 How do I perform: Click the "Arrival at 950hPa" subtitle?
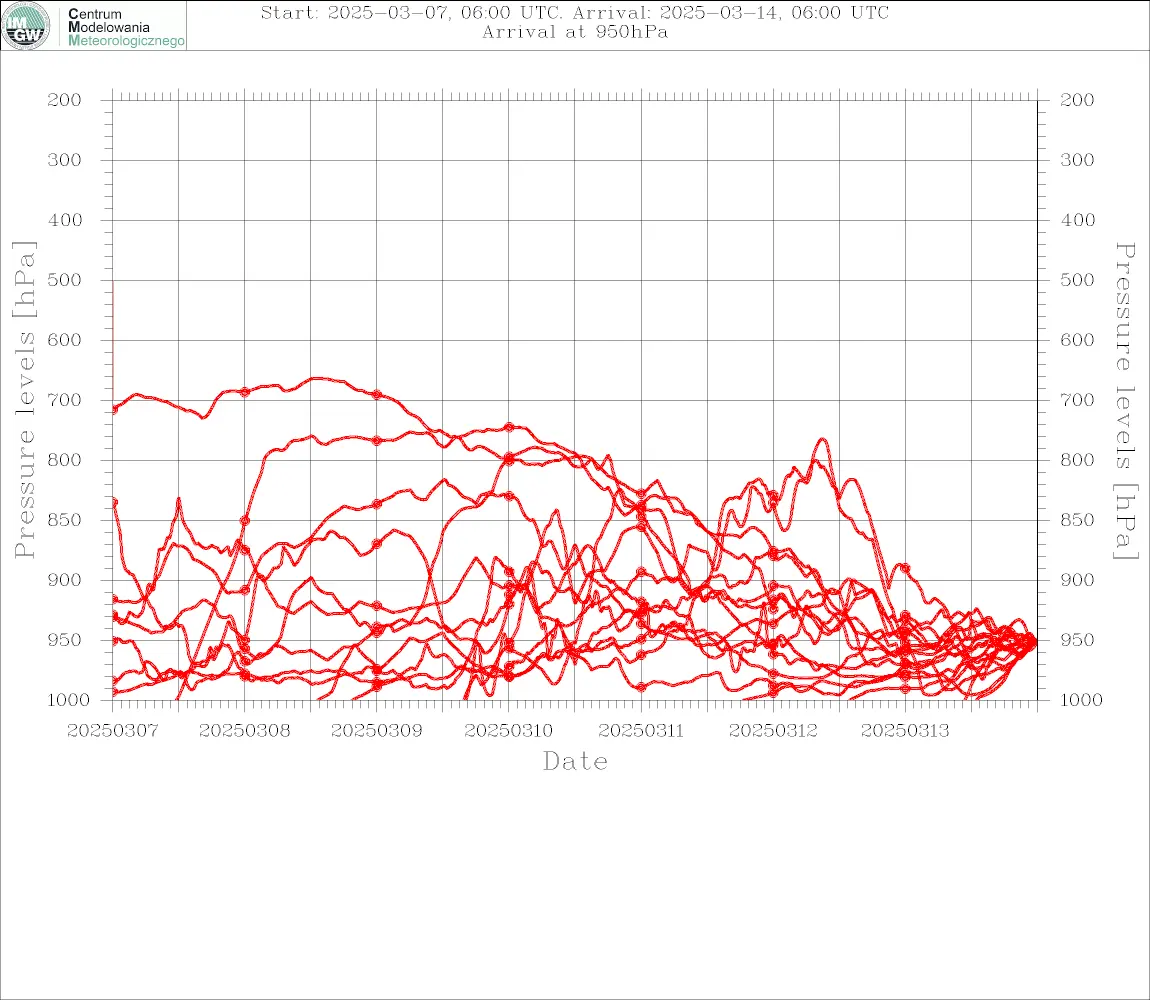(x=575, y=32)
